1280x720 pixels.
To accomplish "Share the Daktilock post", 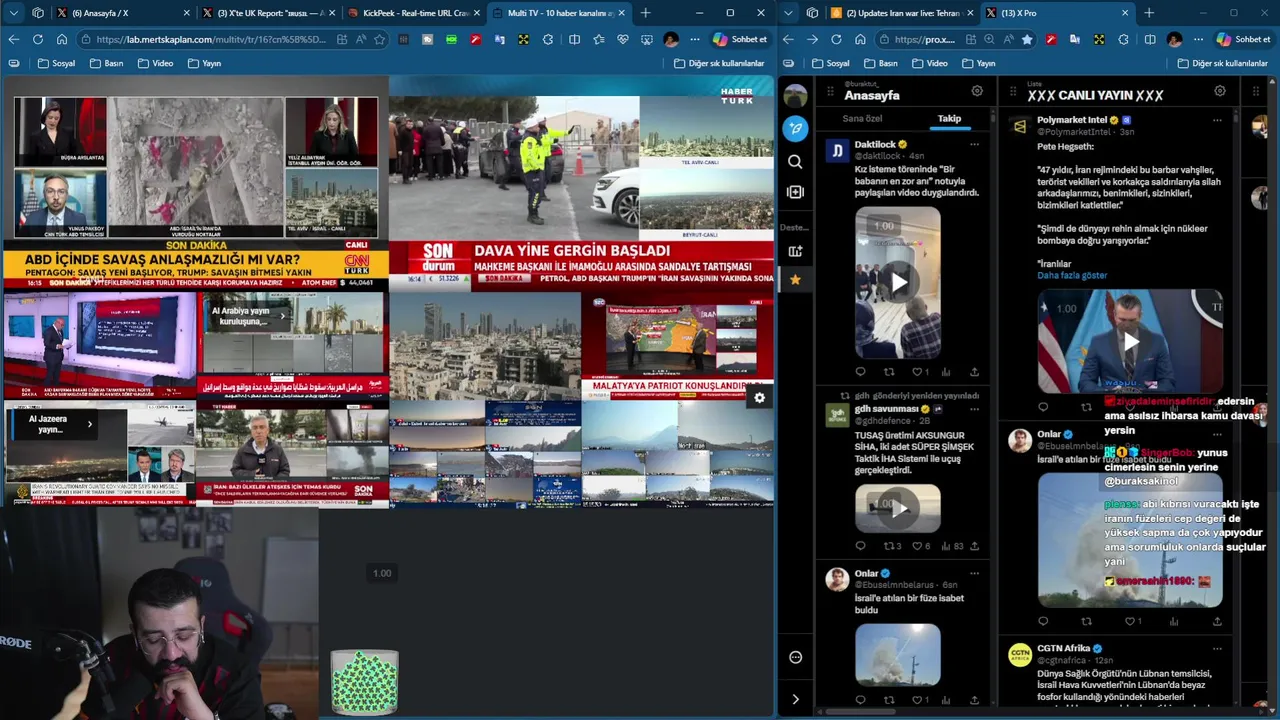I will coord(974,372).
